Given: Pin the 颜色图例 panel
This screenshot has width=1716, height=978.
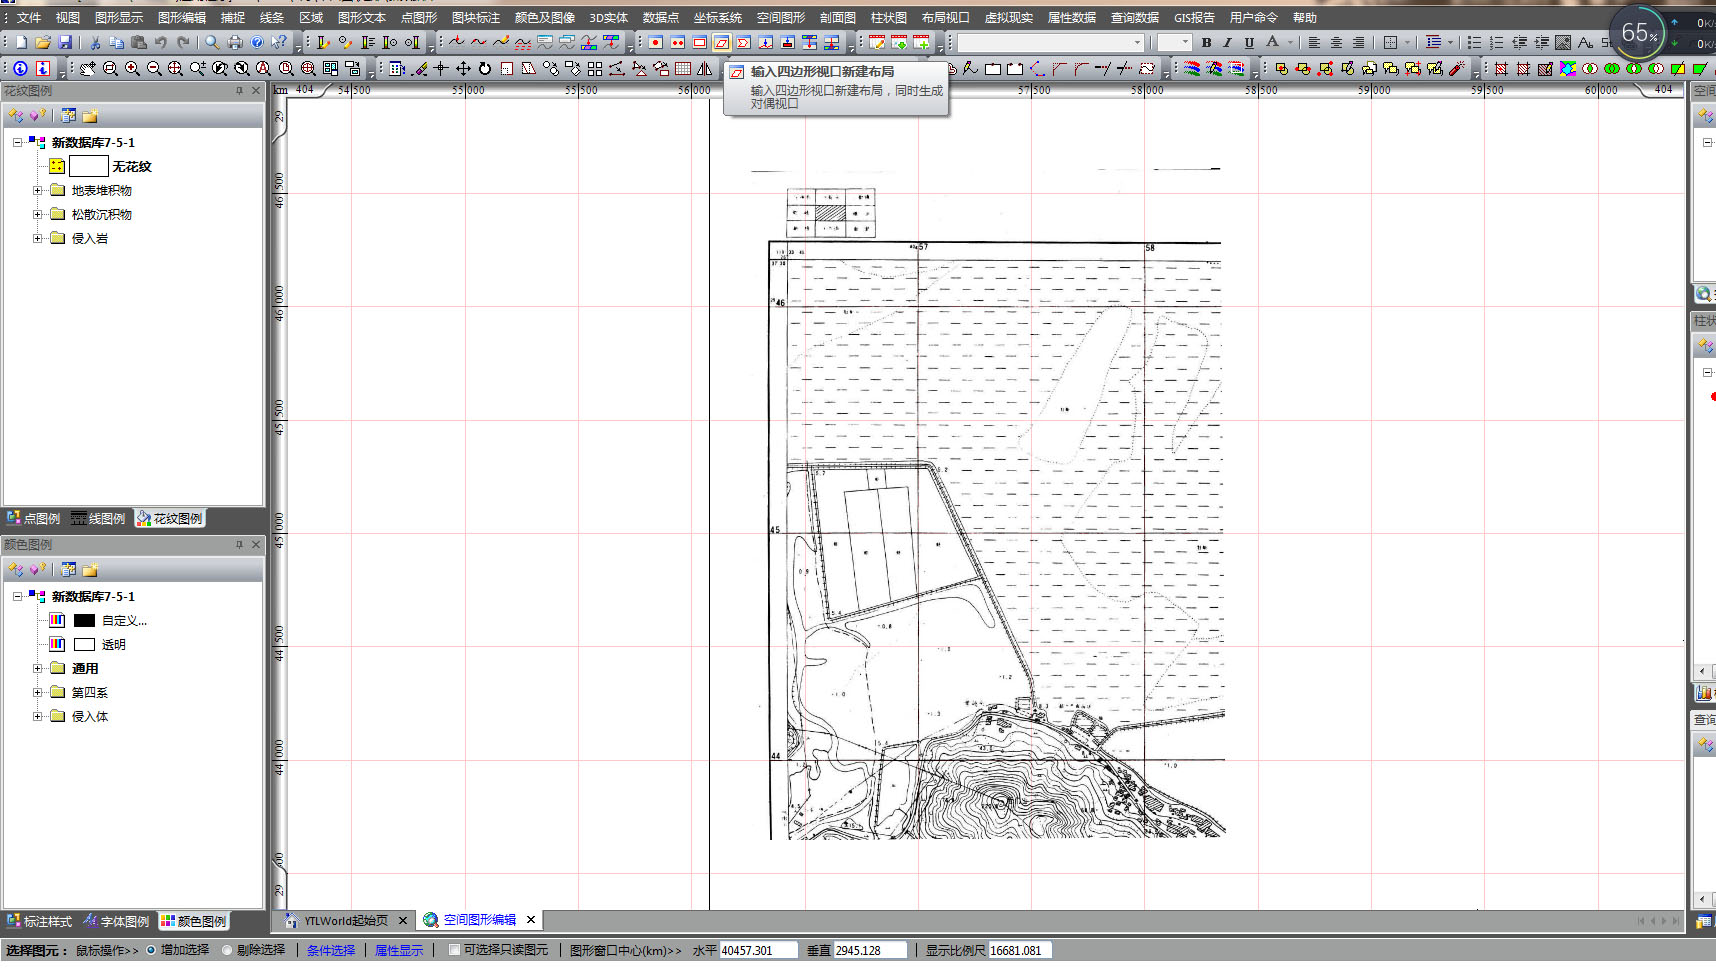Looking at the screenshot, I should 239,544.
